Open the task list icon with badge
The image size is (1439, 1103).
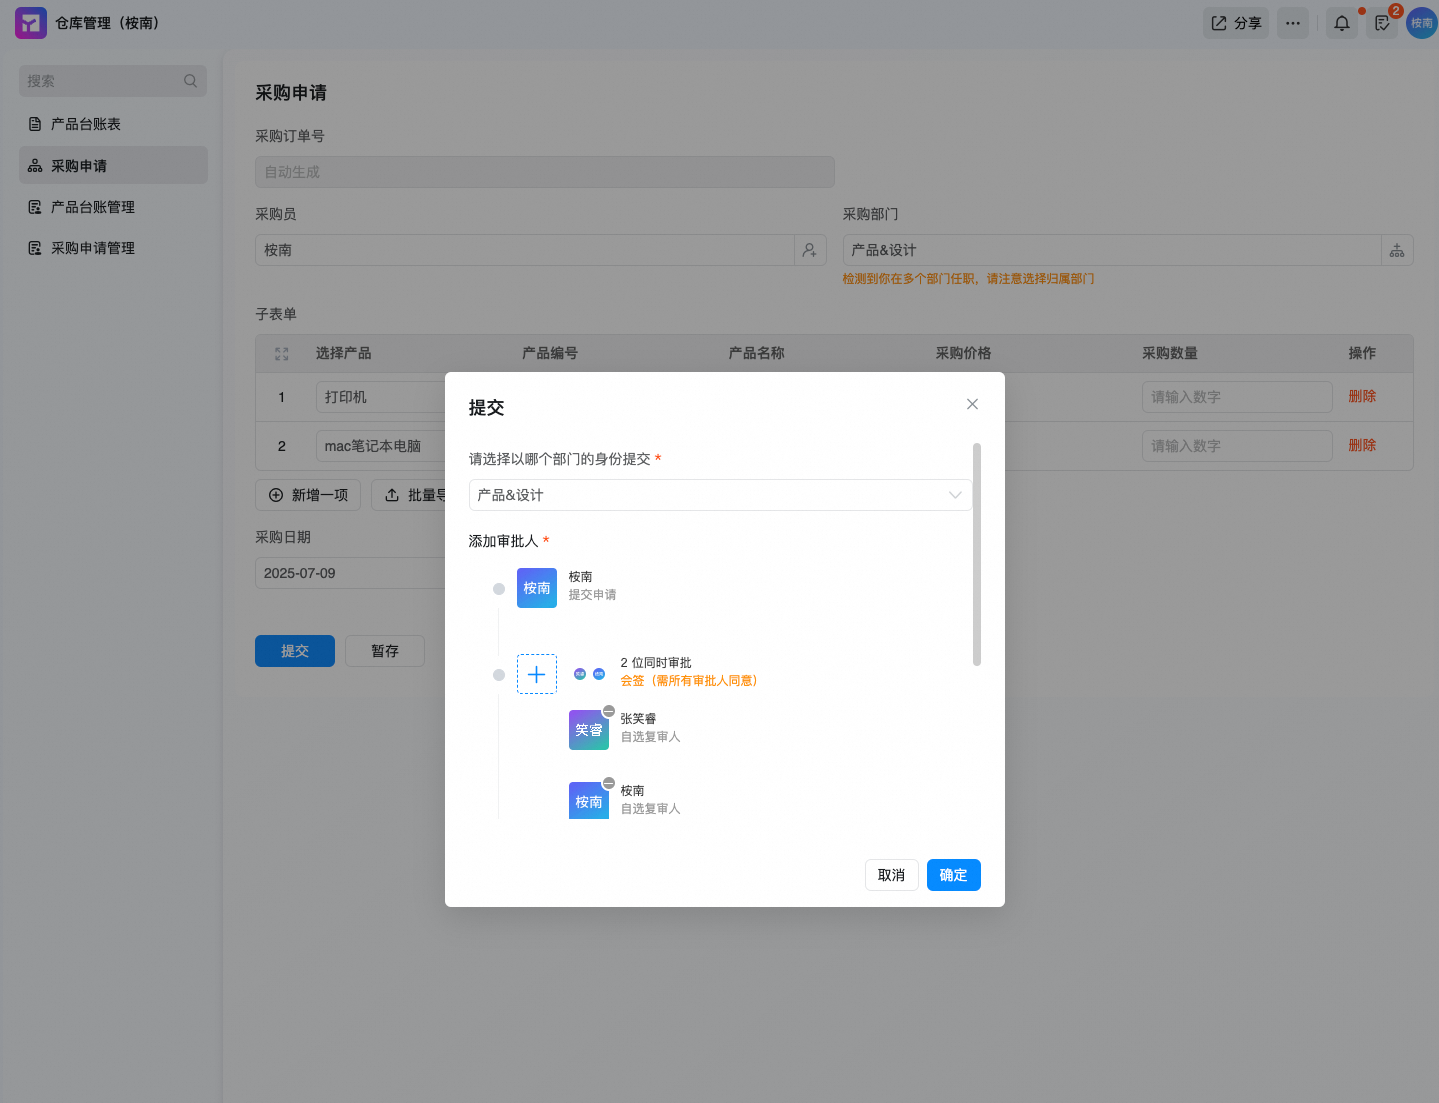1382,23
